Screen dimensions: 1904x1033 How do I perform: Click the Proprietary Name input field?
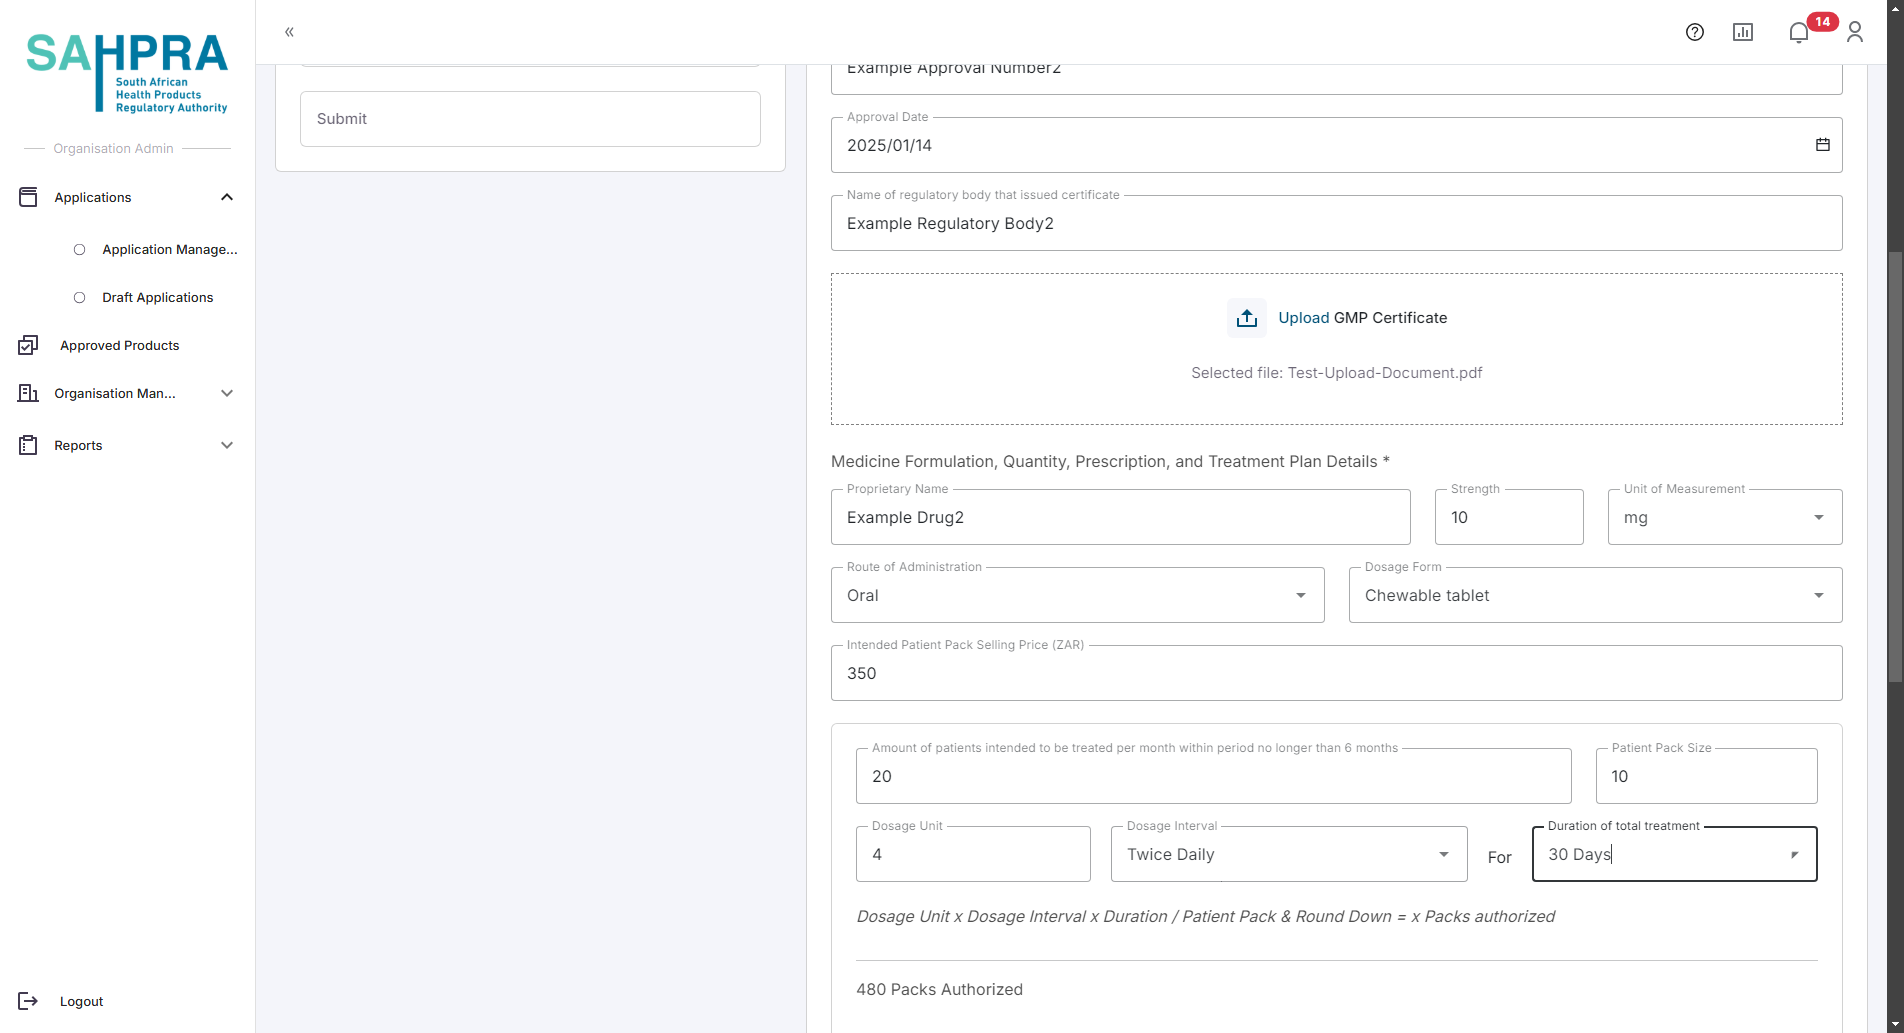tap(1120, 518)
